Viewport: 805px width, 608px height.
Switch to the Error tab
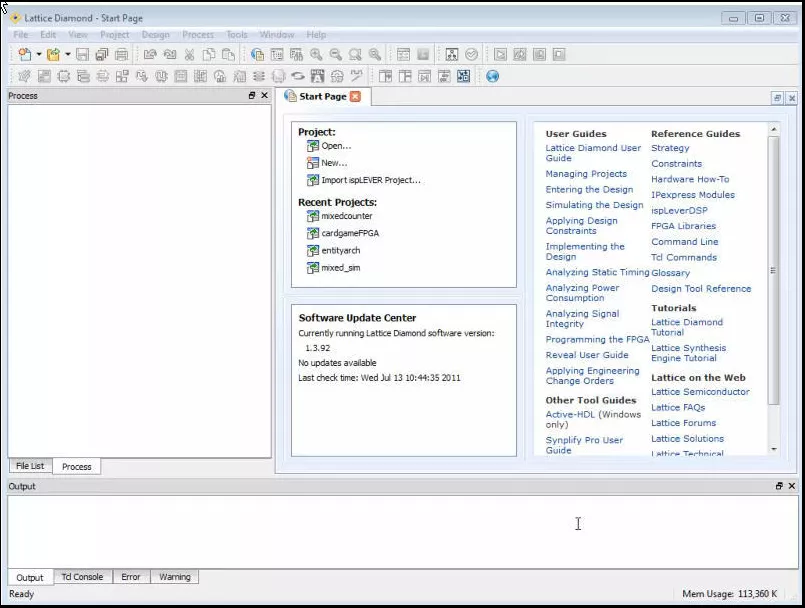coord(131,577)
